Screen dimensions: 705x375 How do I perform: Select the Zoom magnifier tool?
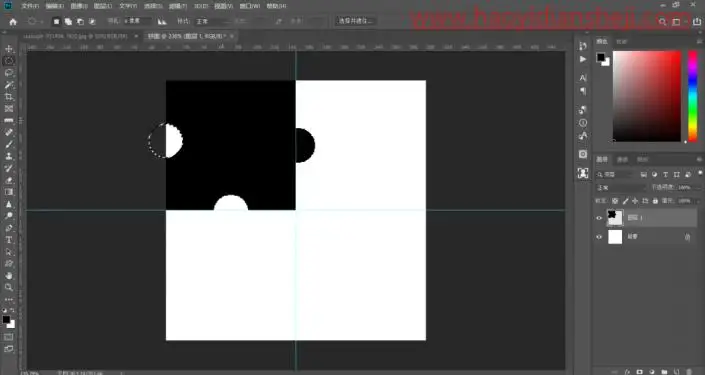click(x=9, y=287)
